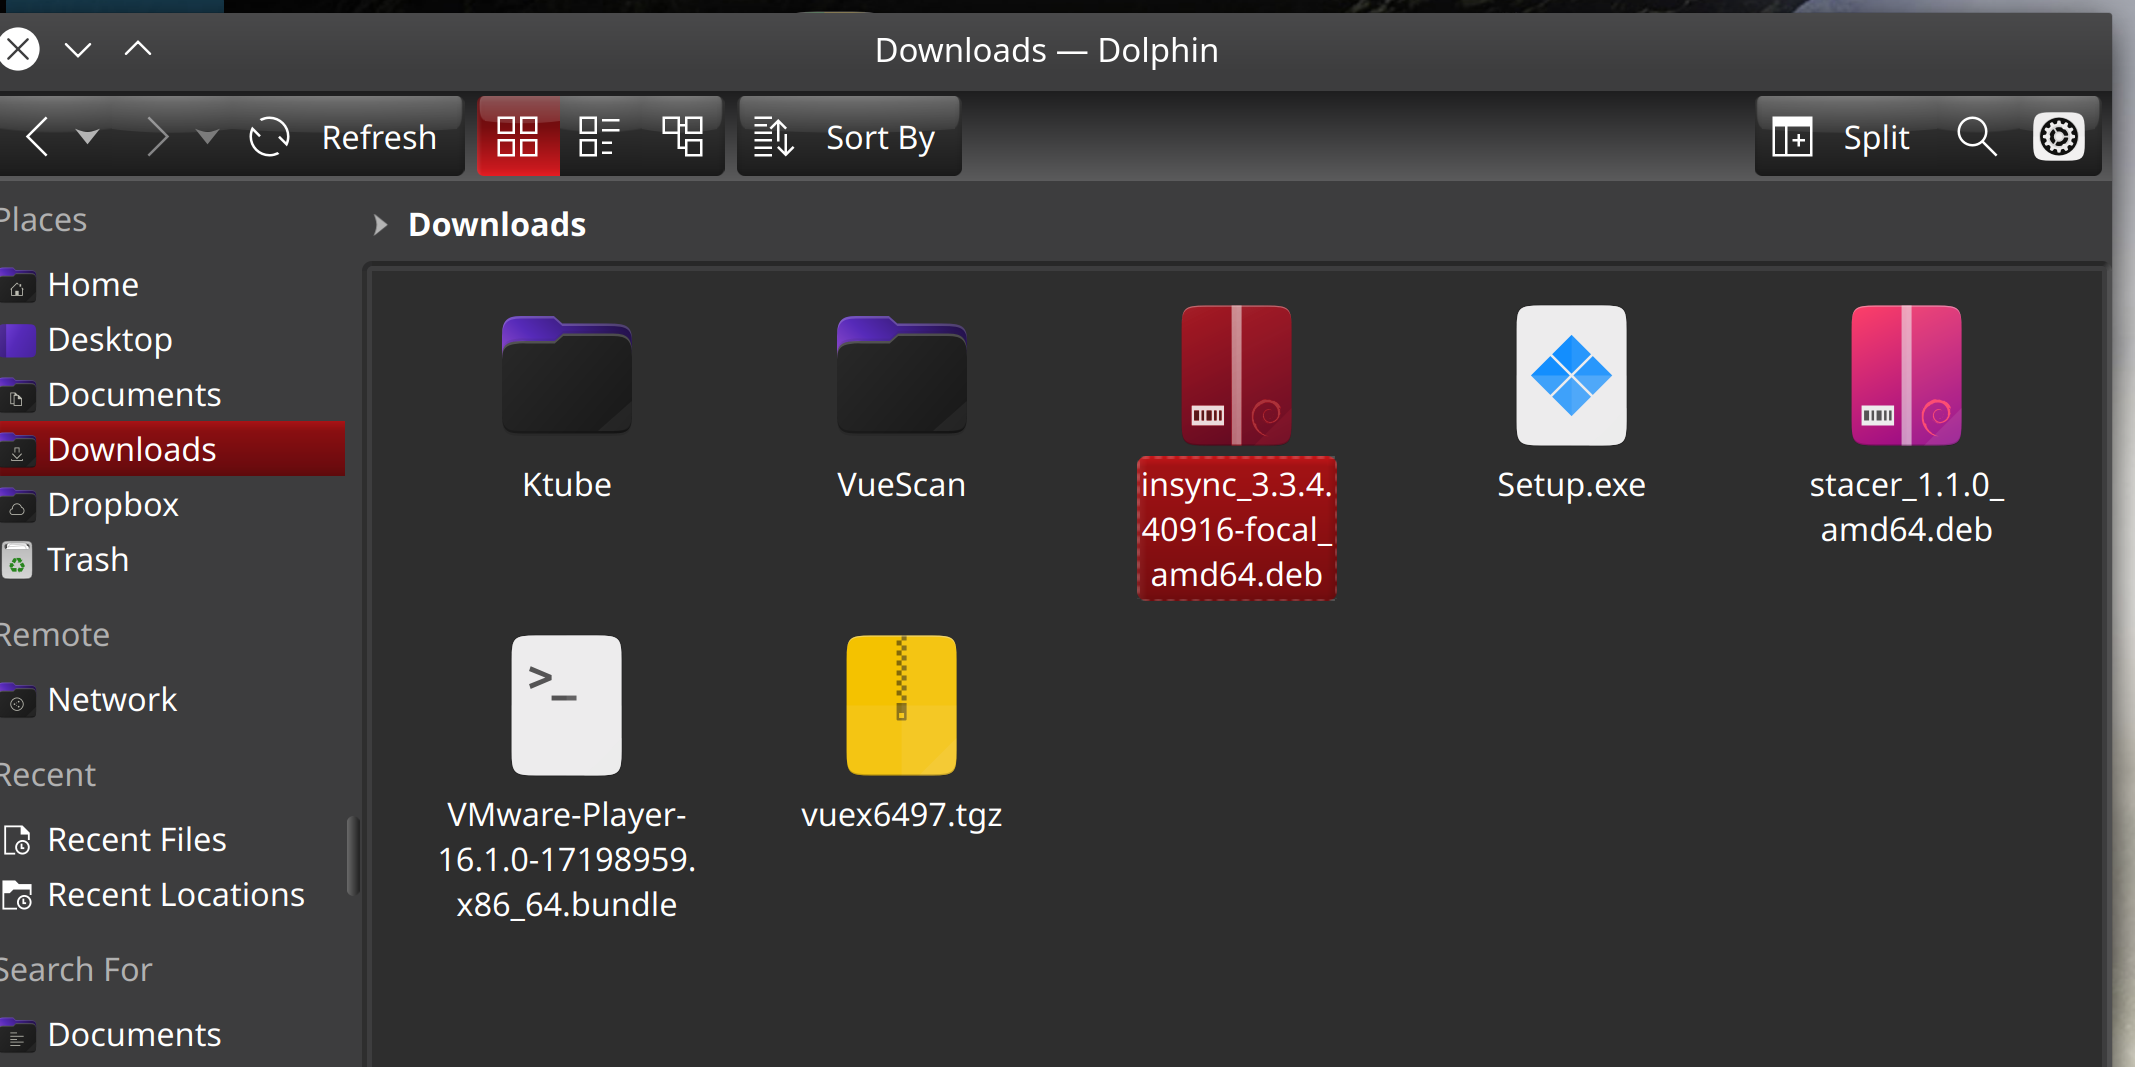2135x1067 pixels.
Task: Open the Trash in the sidebar
Action: pos(88,559)
